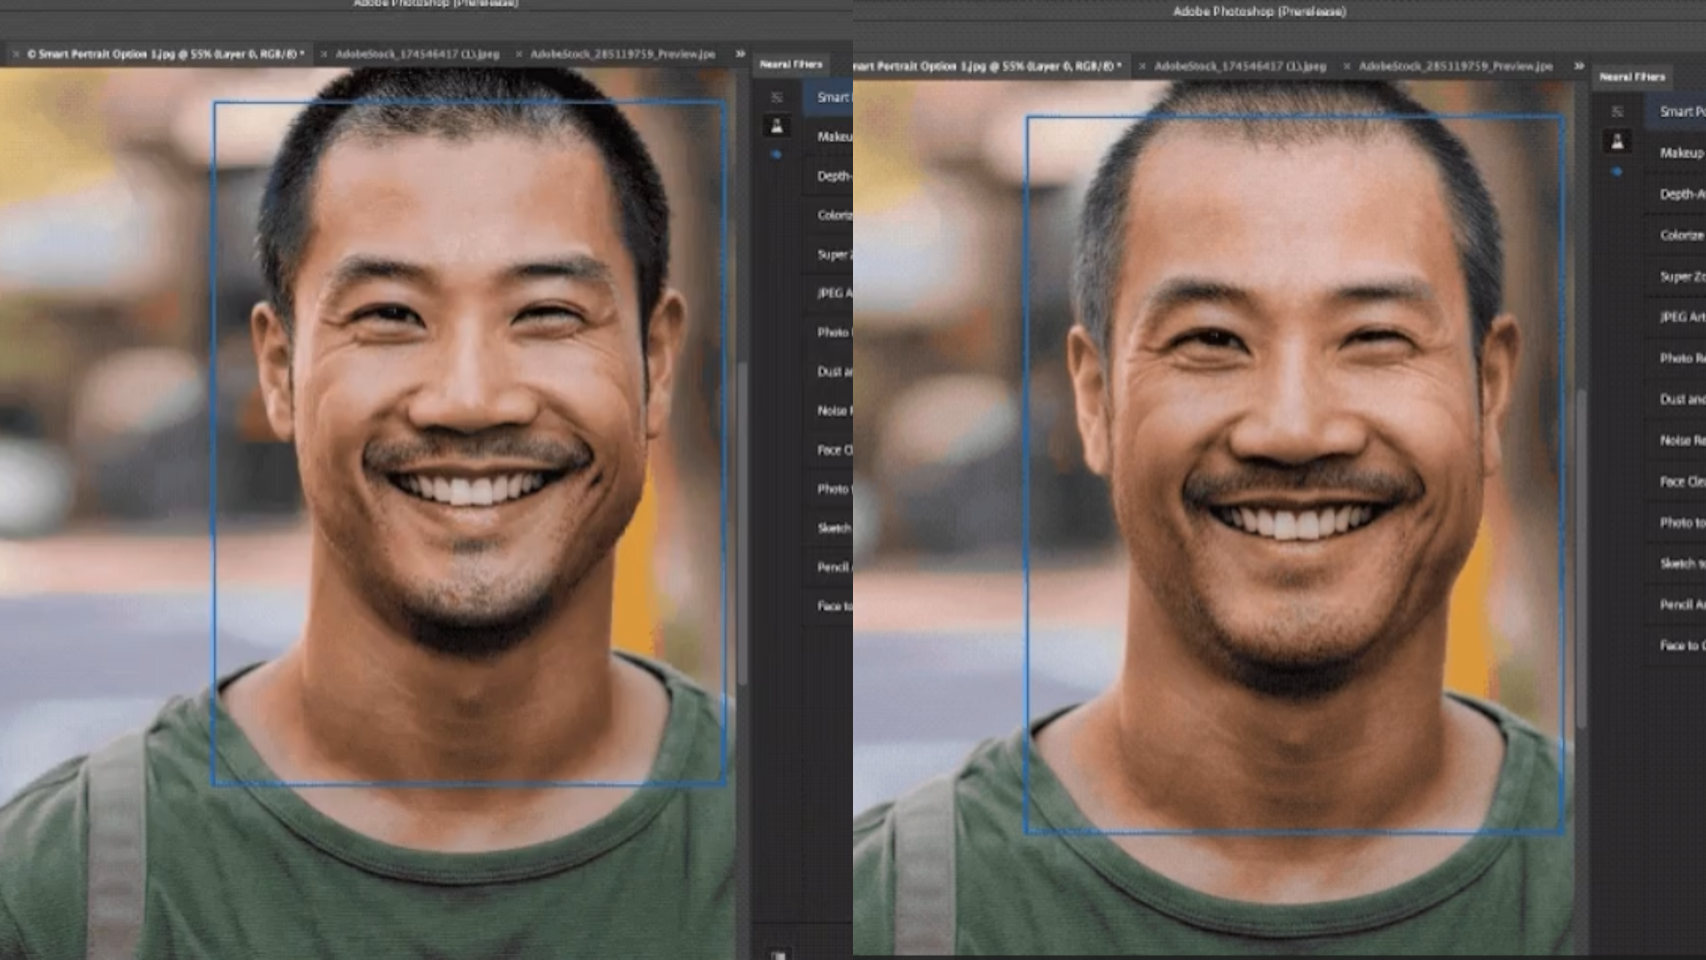Select Pencil Art filter in right window
The width and height of the screenshot is (1706, 960).
click(x=1682, y=604)
